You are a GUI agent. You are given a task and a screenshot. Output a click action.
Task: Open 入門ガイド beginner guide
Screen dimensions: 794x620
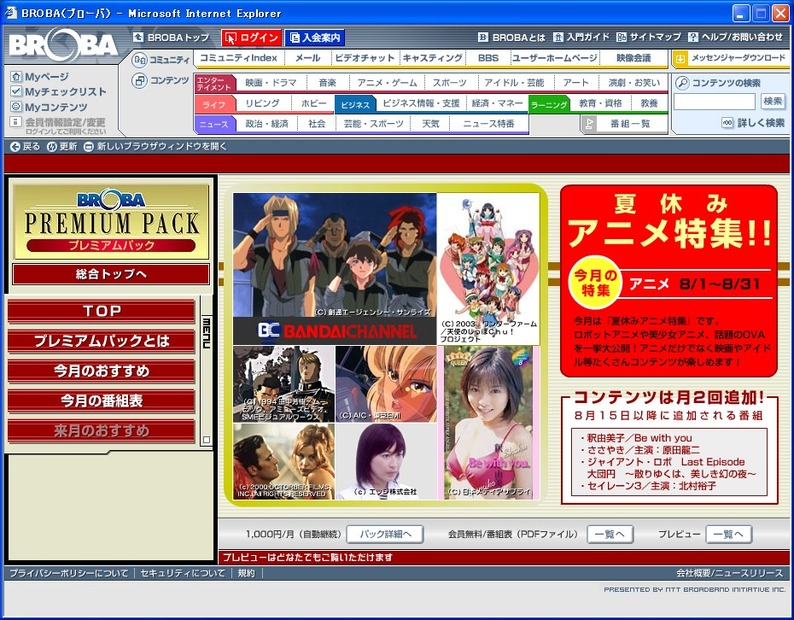pyautogui.click(x=581, y=37)
